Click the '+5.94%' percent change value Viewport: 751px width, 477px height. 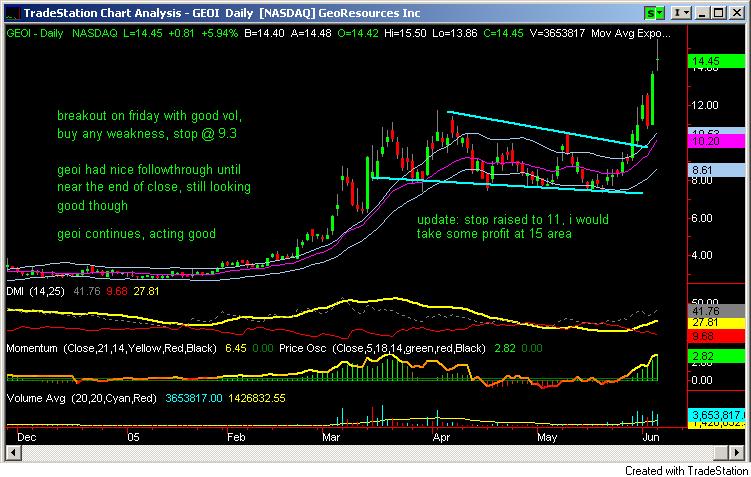pyautogui.click(x=219, y=34)
